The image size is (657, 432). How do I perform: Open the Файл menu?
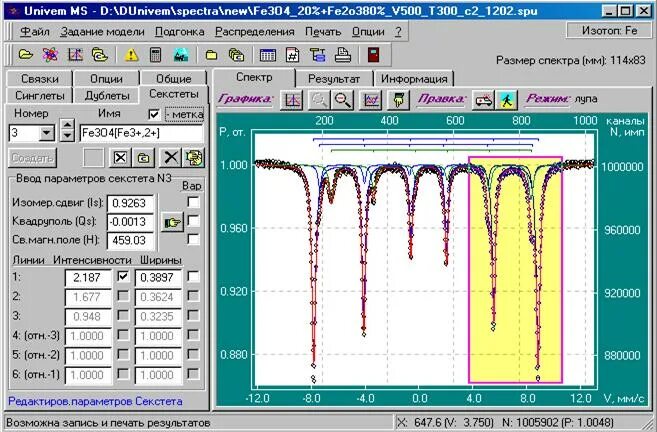point(35,32)
